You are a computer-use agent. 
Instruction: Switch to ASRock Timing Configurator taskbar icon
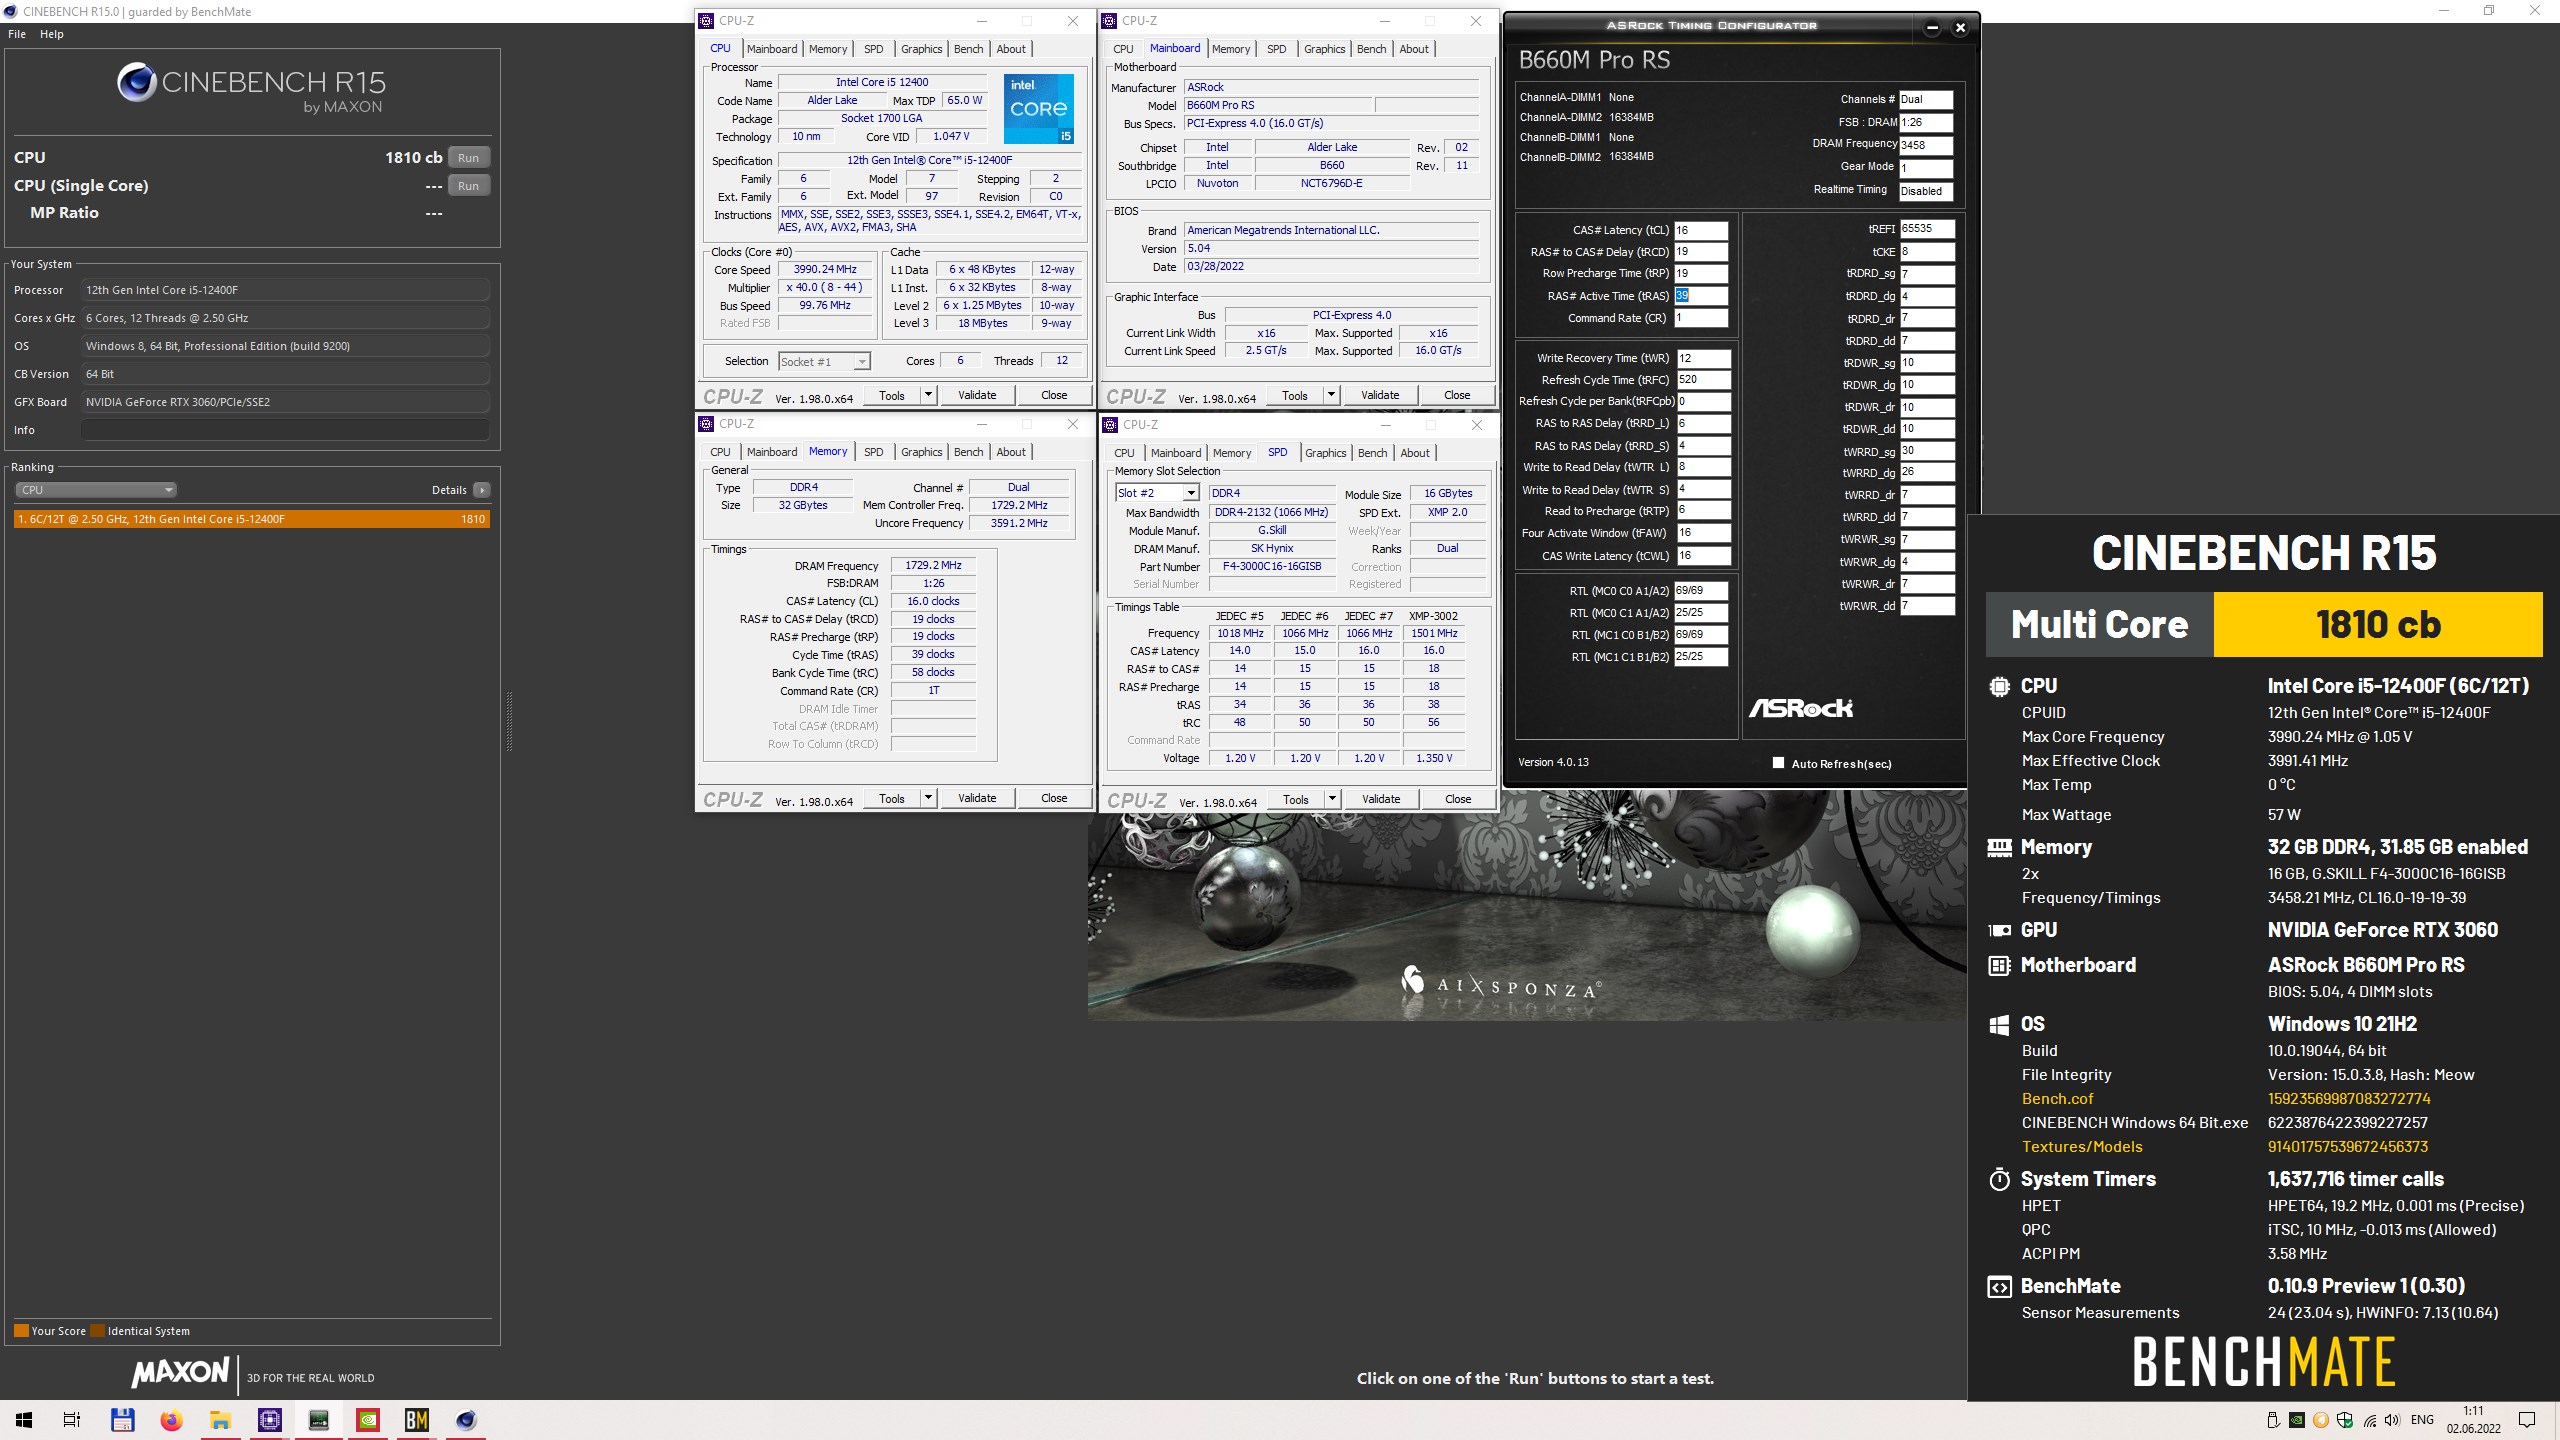point(319,1420)
